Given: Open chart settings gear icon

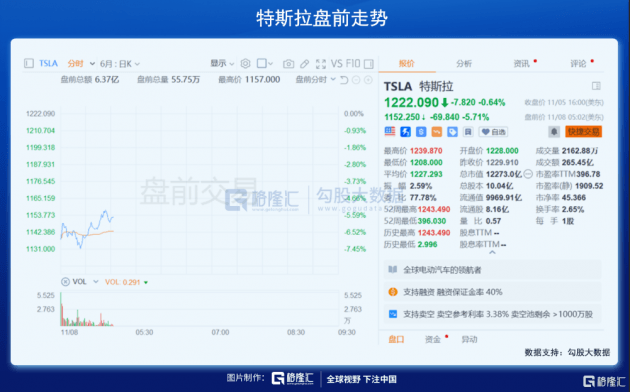Looking at the screenshot, I should pos(245,63).
